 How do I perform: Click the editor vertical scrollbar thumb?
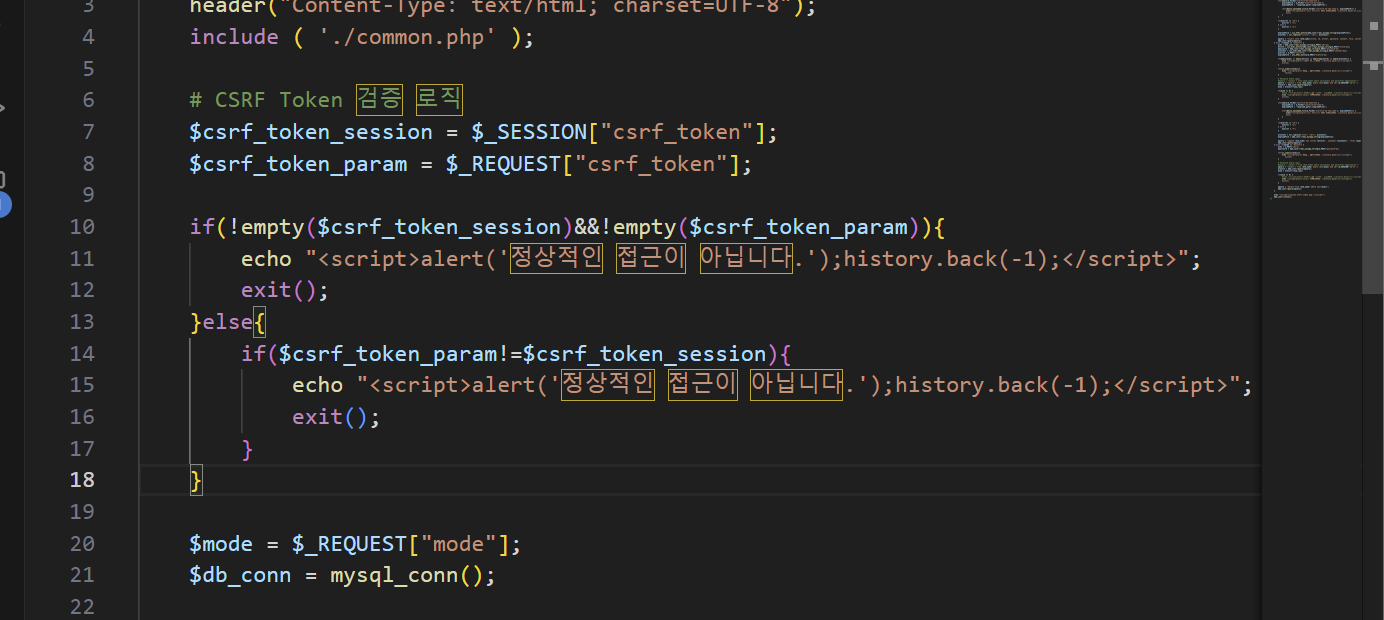pyautogui.click(x=1372, y=147)
